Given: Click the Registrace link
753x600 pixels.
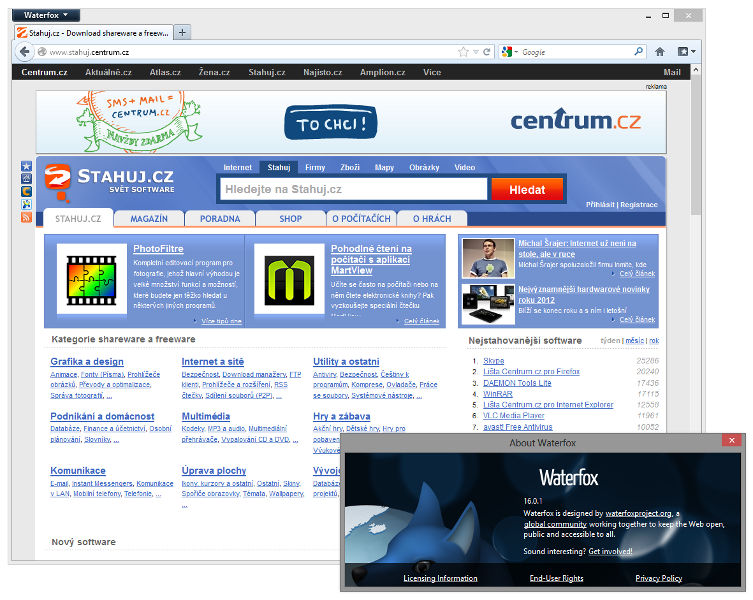Looking at the screenshot, I should [x=639, y=205].
